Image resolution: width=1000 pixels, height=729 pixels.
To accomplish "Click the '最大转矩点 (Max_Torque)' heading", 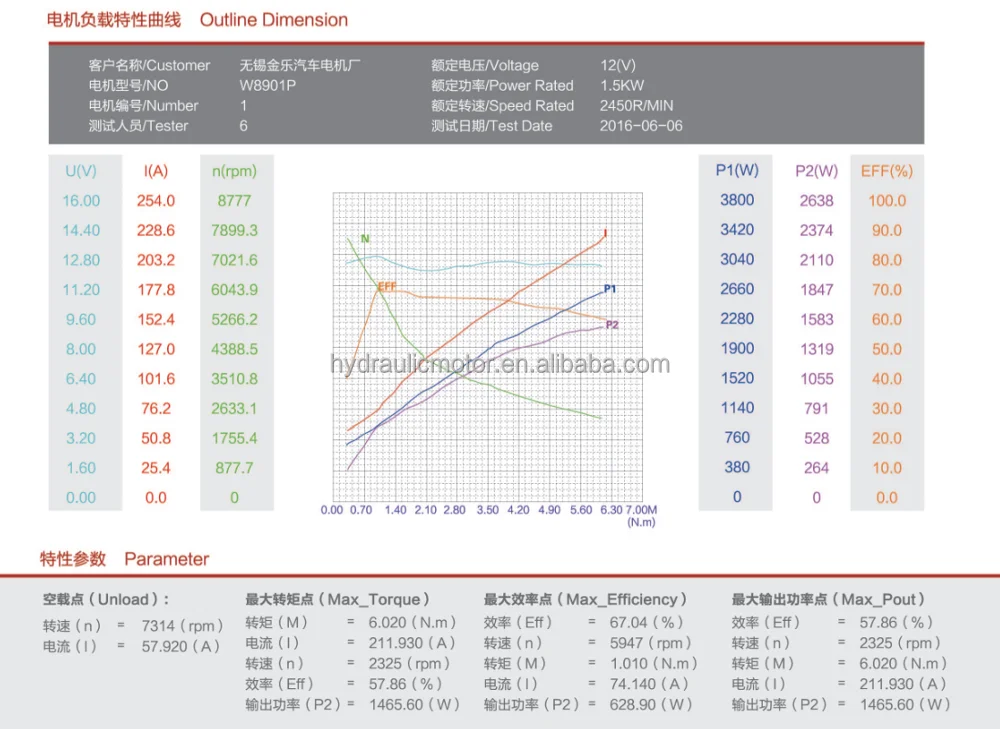I will point(337,600).
